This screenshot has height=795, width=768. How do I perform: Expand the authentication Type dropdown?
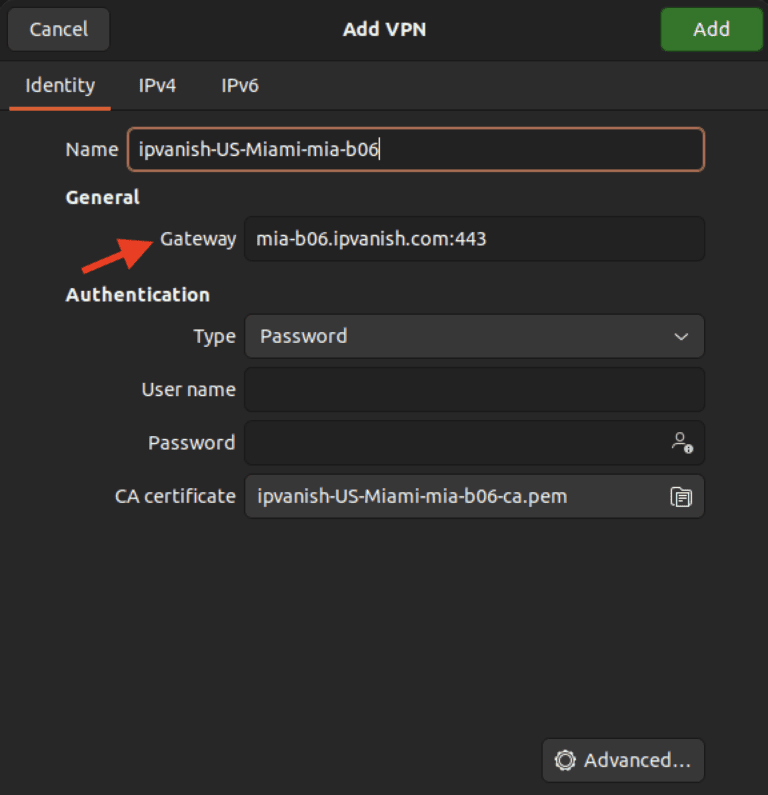pos(473,336)
